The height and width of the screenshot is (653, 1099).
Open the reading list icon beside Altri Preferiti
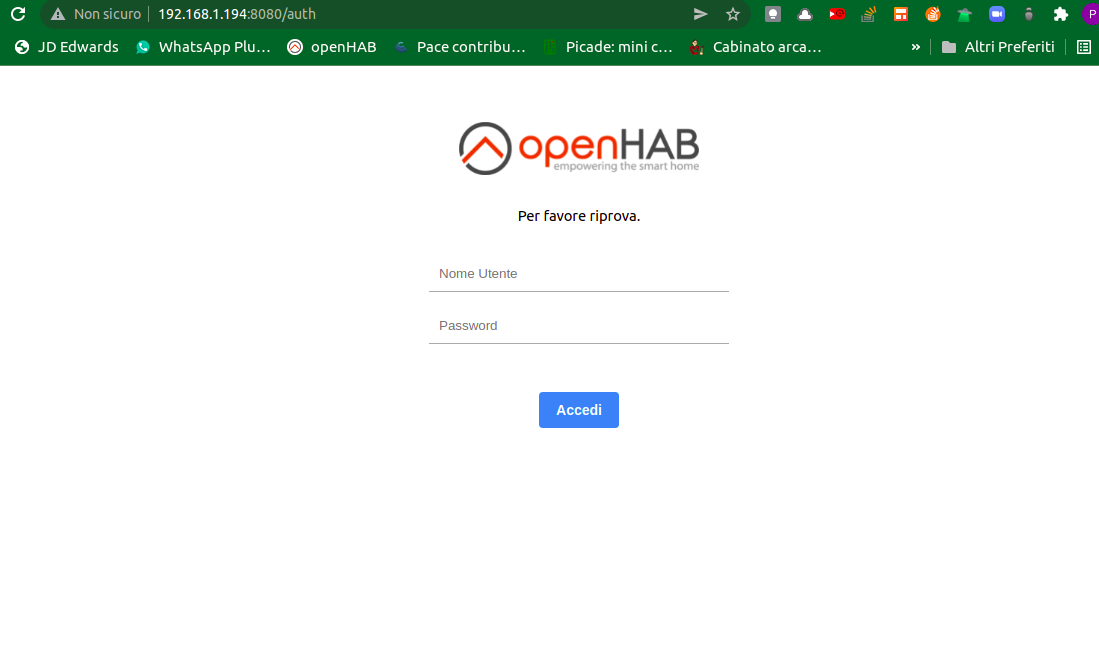(x=1084, y=47)
